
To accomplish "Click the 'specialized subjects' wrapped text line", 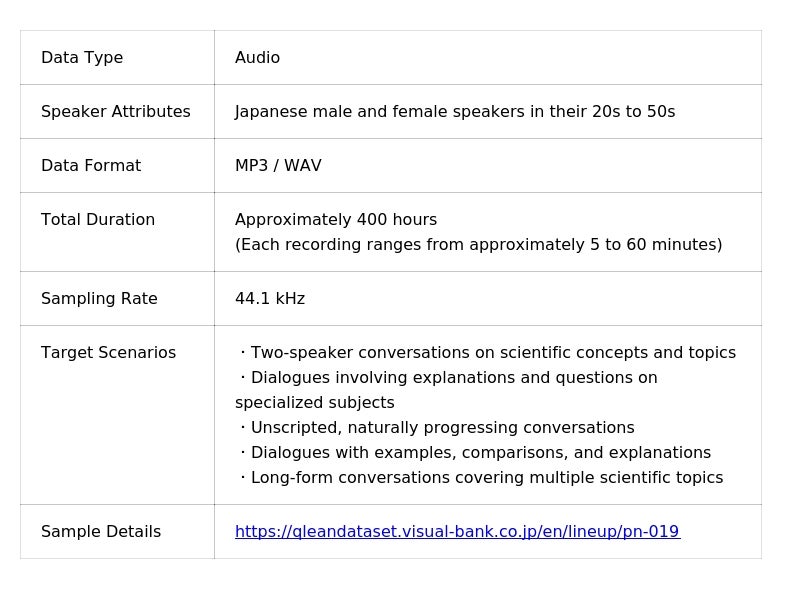I will pyautogui.click(x=314, y=403).
